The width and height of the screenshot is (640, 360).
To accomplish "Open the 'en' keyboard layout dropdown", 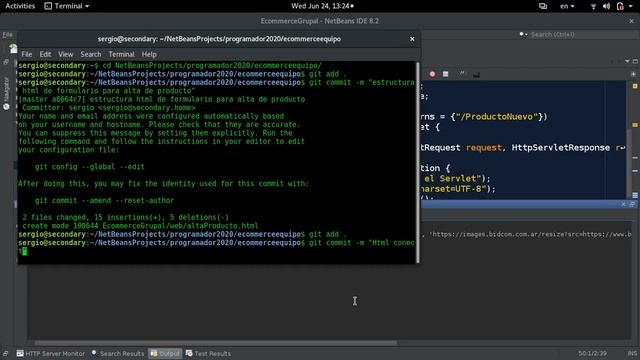I will (x=567, y=6).
